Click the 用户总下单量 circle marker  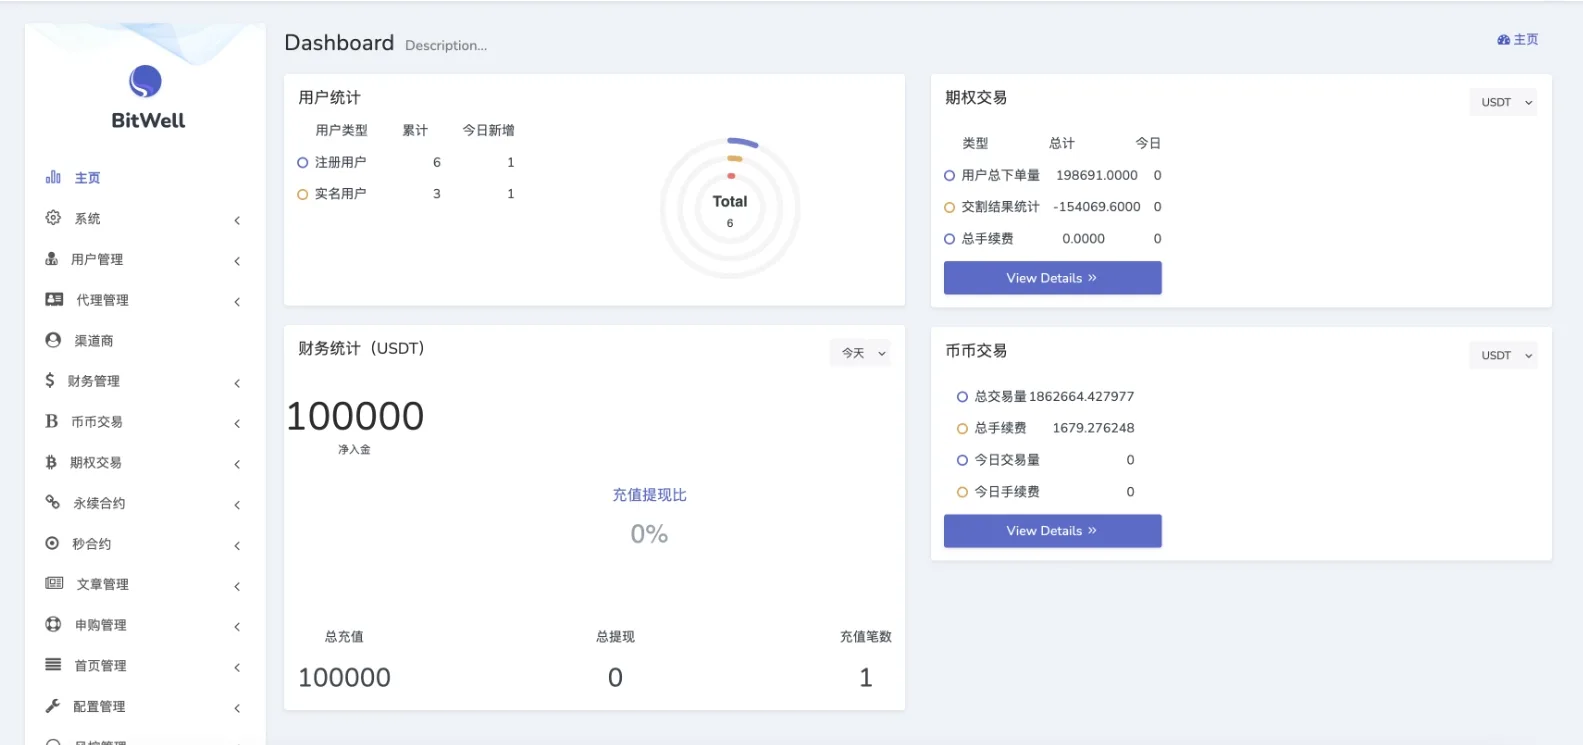pyautogui.click(x=949, y=175)
